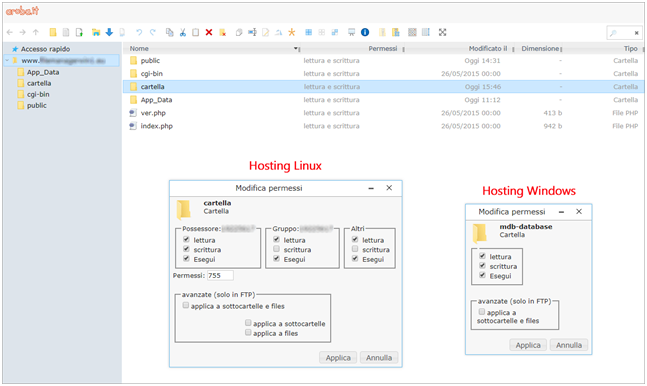Viewport: 647px width, 386px height.
Task: Go forward with the right arrow icon
Action: [23, 32]
